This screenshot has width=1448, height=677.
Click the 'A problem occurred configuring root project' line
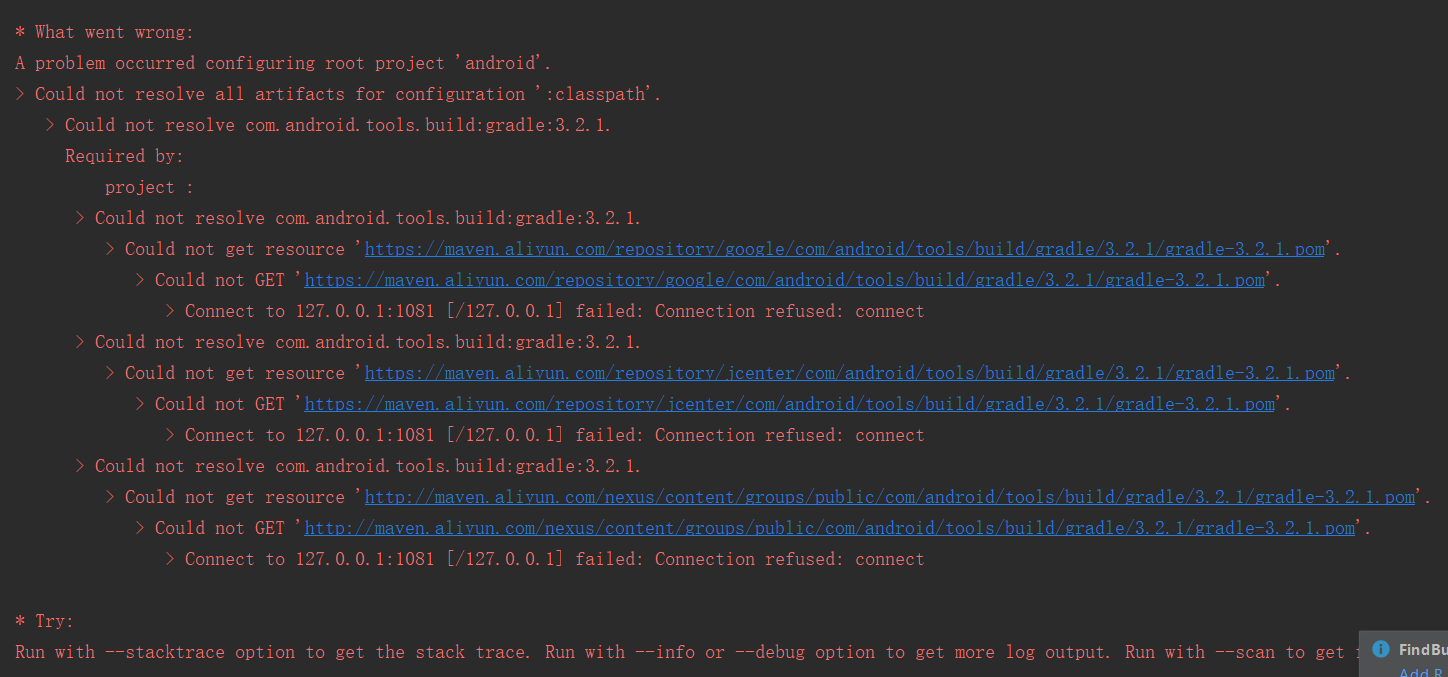tap(283, 63)
